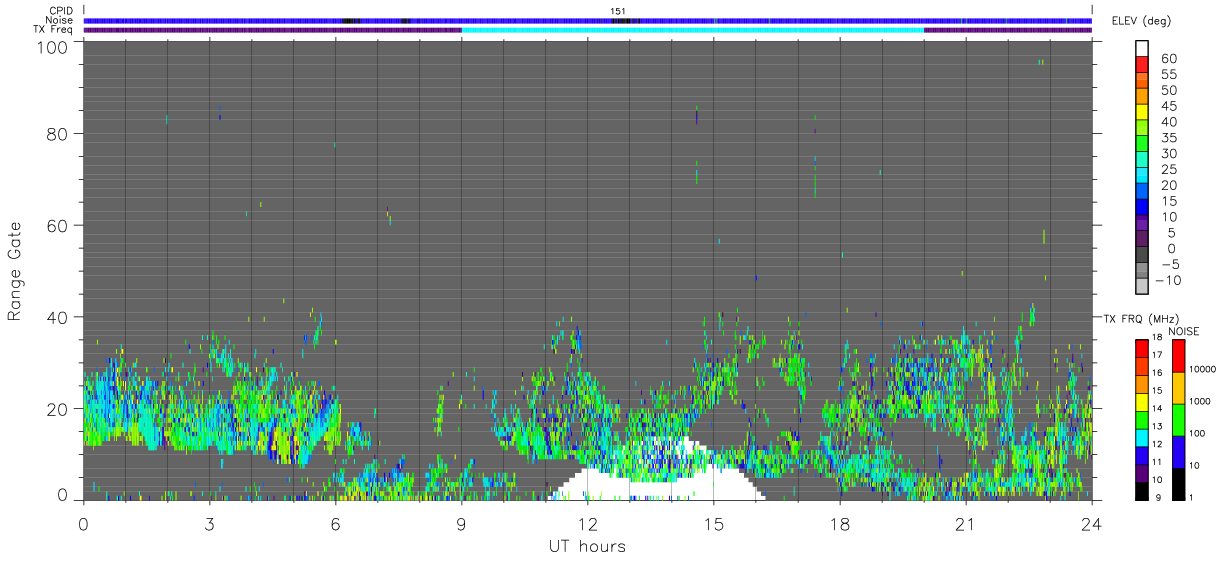Click the 'ELEV (deg)' colorbar title
This screenshot has height=567, width=1228.
(1140, 21)
